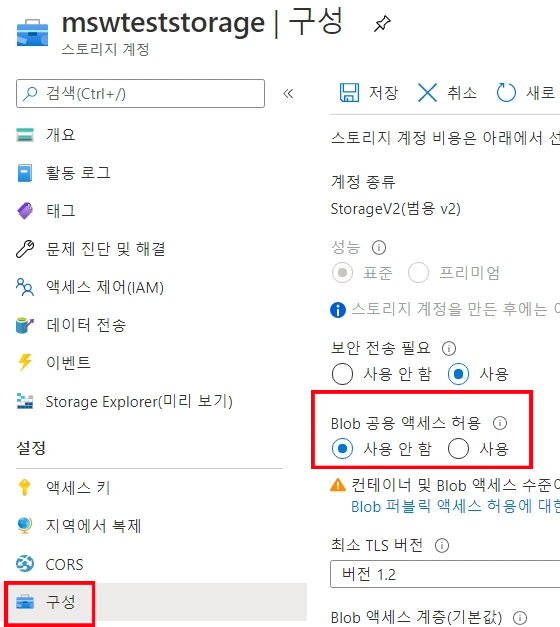Click the 지역에서 복제 globe icon

point(25,525)
